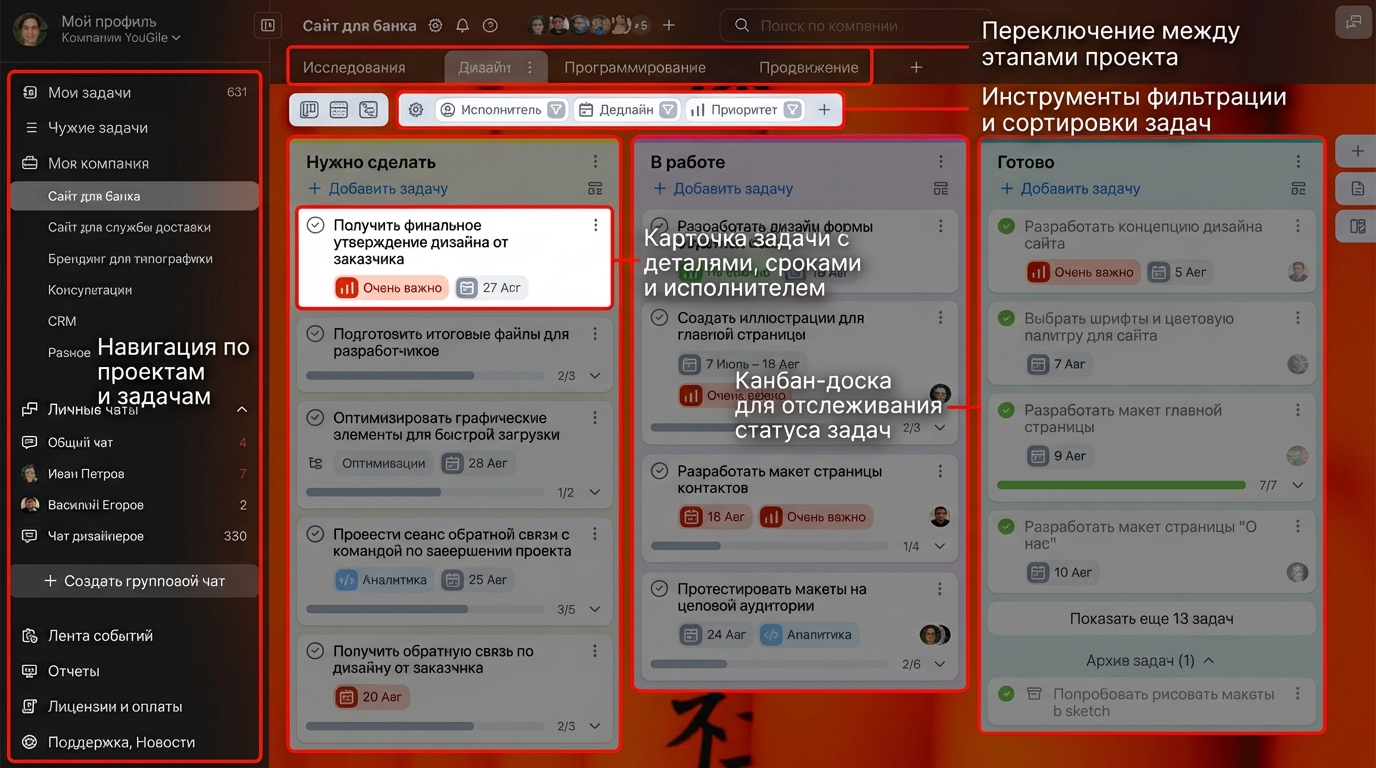
Task: Expand subtasks of Протестировать макеты card
Action: pyautogui.click(x=939, y=664)
